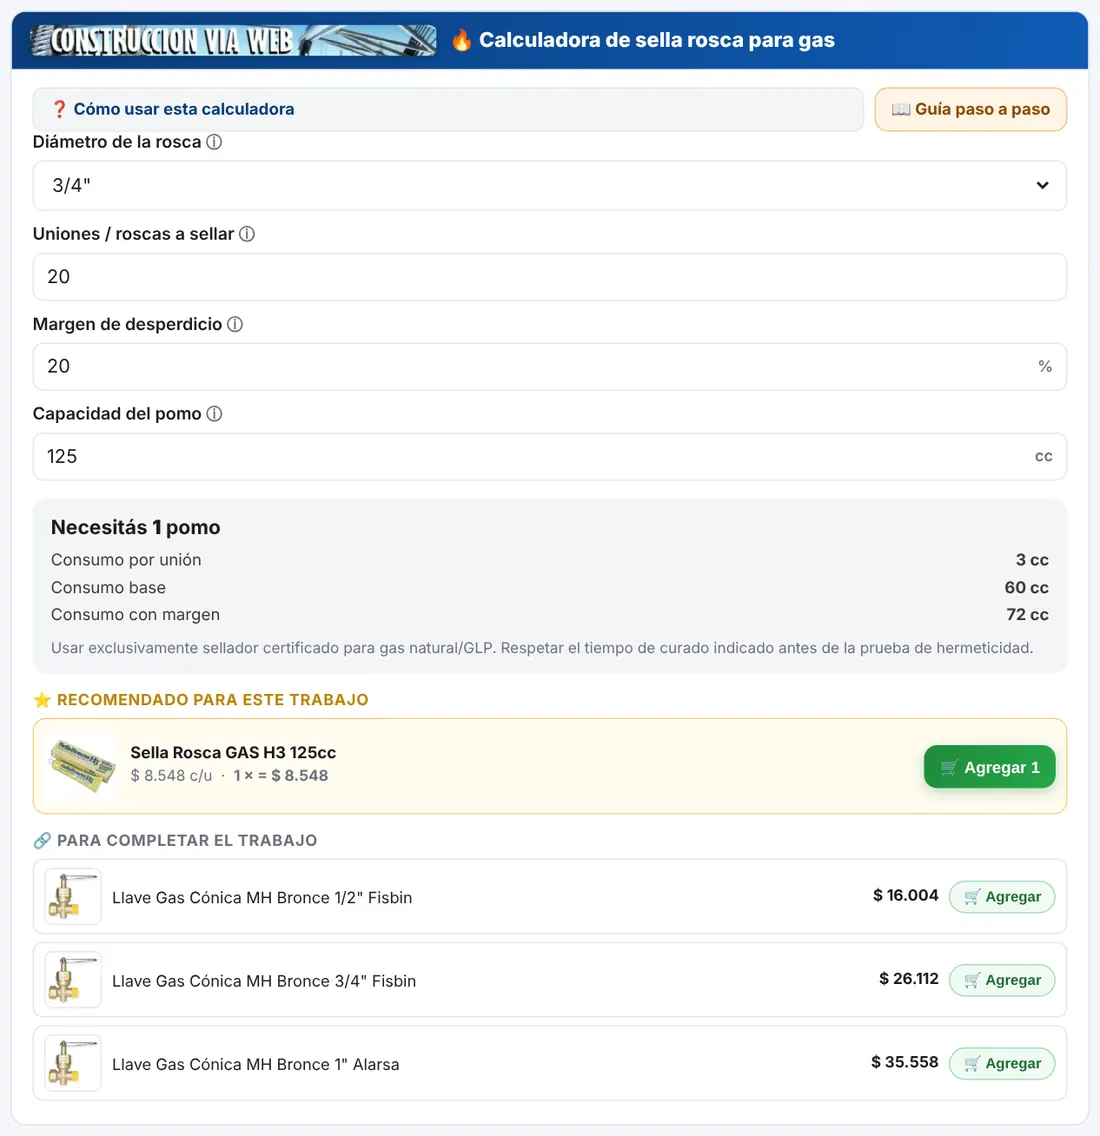Click the Llave Gas Cónica 1" Alarsa thumbnail
1100x1136 pixels.
pyautogui.click(x=72, y=1063)
